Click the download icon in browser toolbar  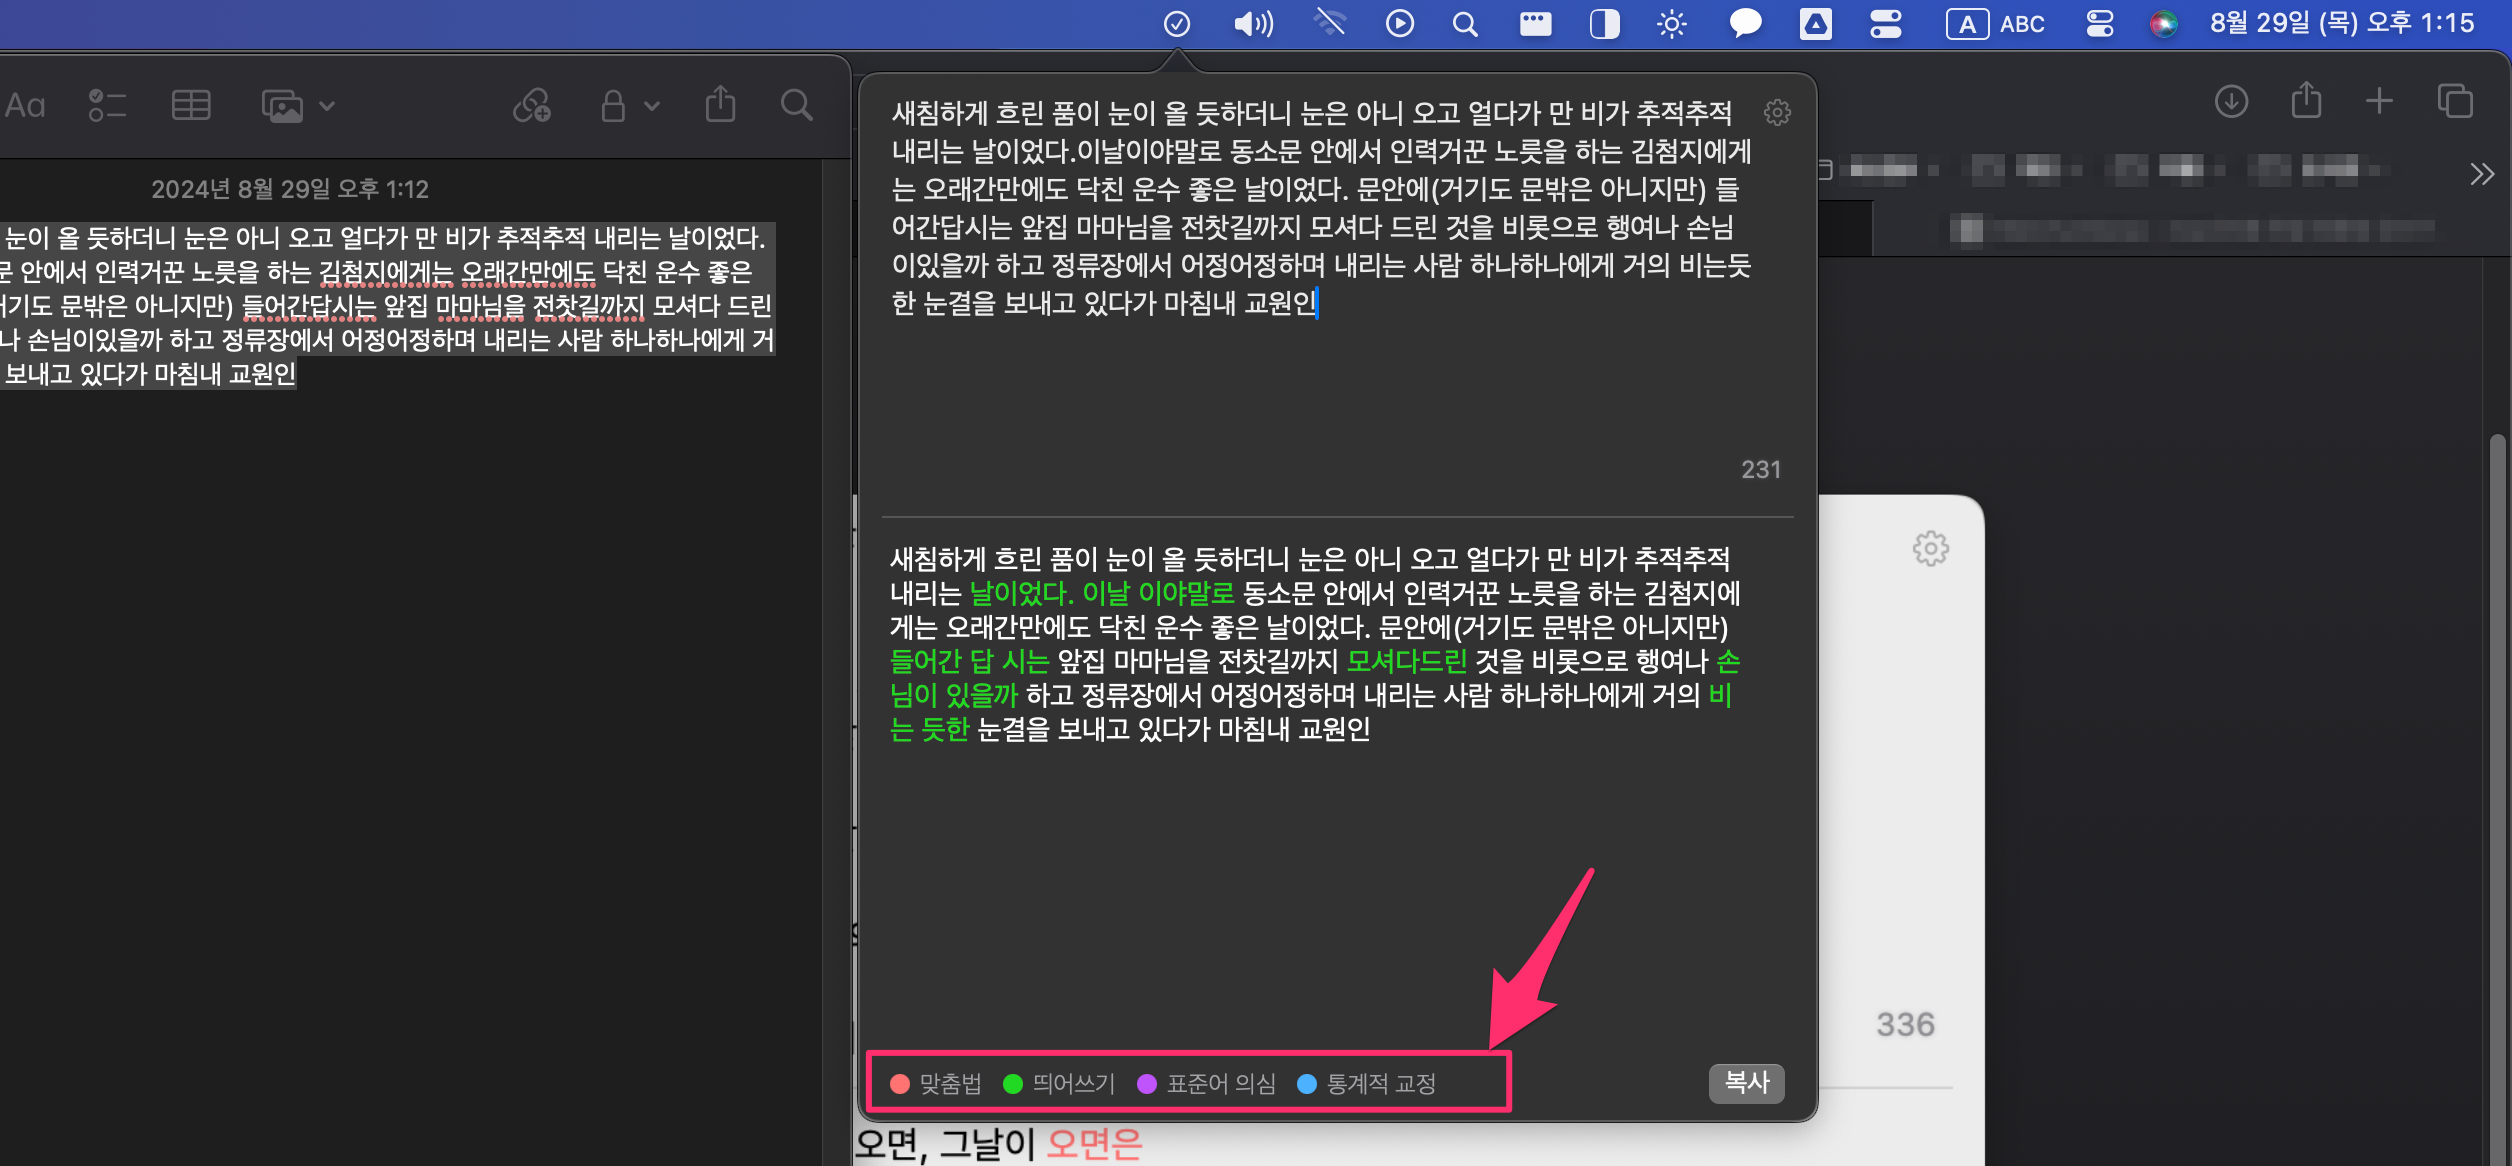pyautogui.click(x=2231, y=101)
